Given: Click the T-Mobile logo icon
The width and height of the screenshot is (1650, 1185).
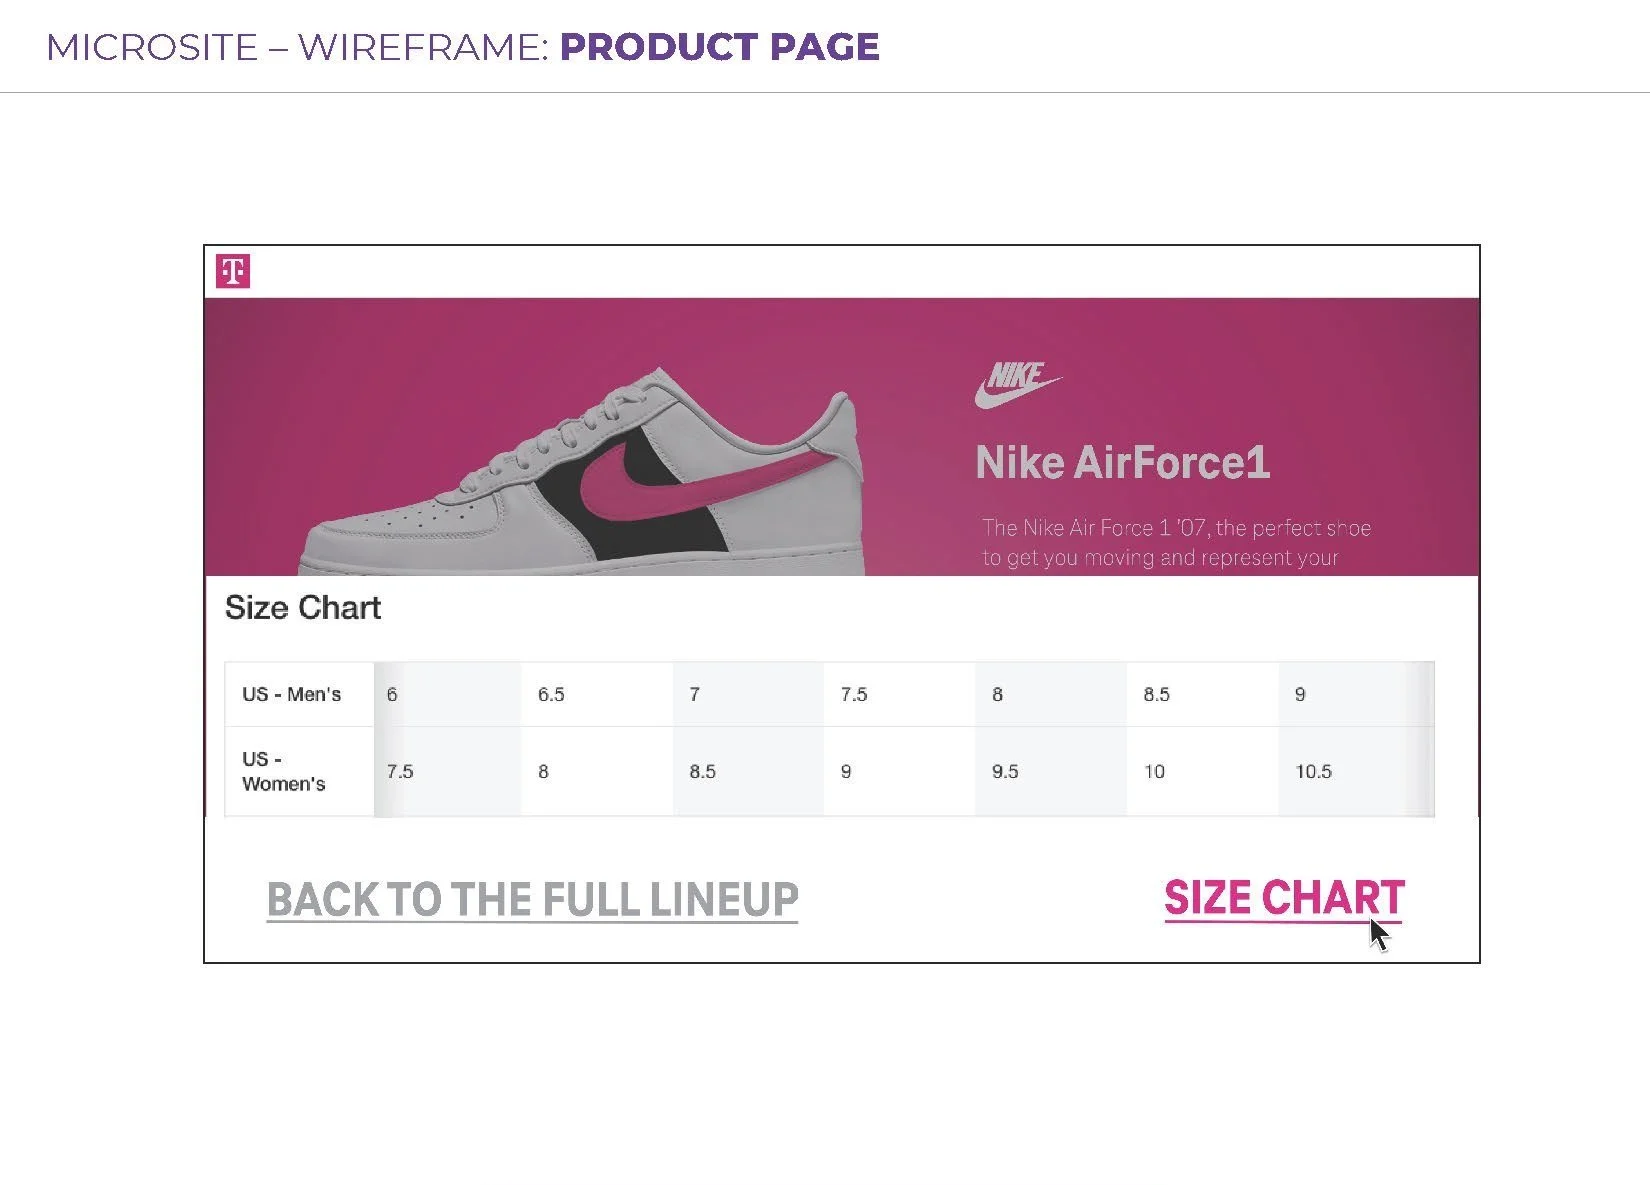Looking at the screenshot, I should pyautogui.click(x=233, y=271).
